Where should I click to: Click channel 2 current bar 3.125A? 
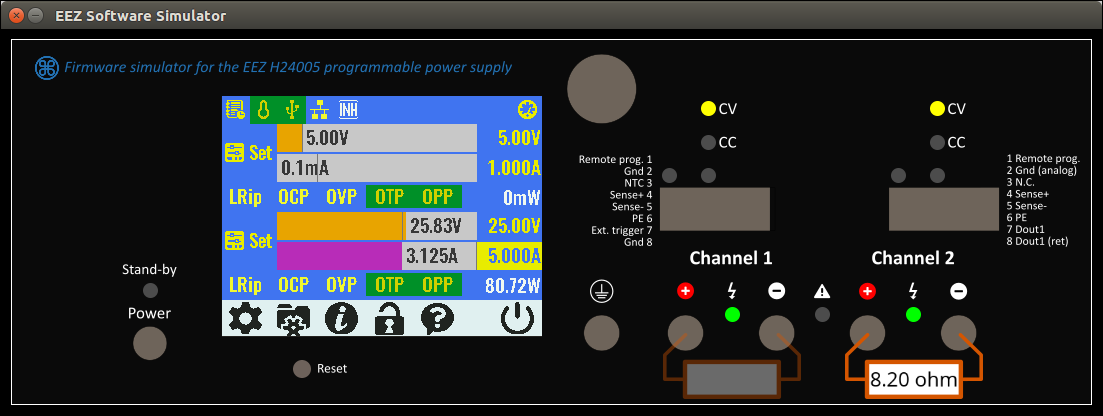click(377, 256)
